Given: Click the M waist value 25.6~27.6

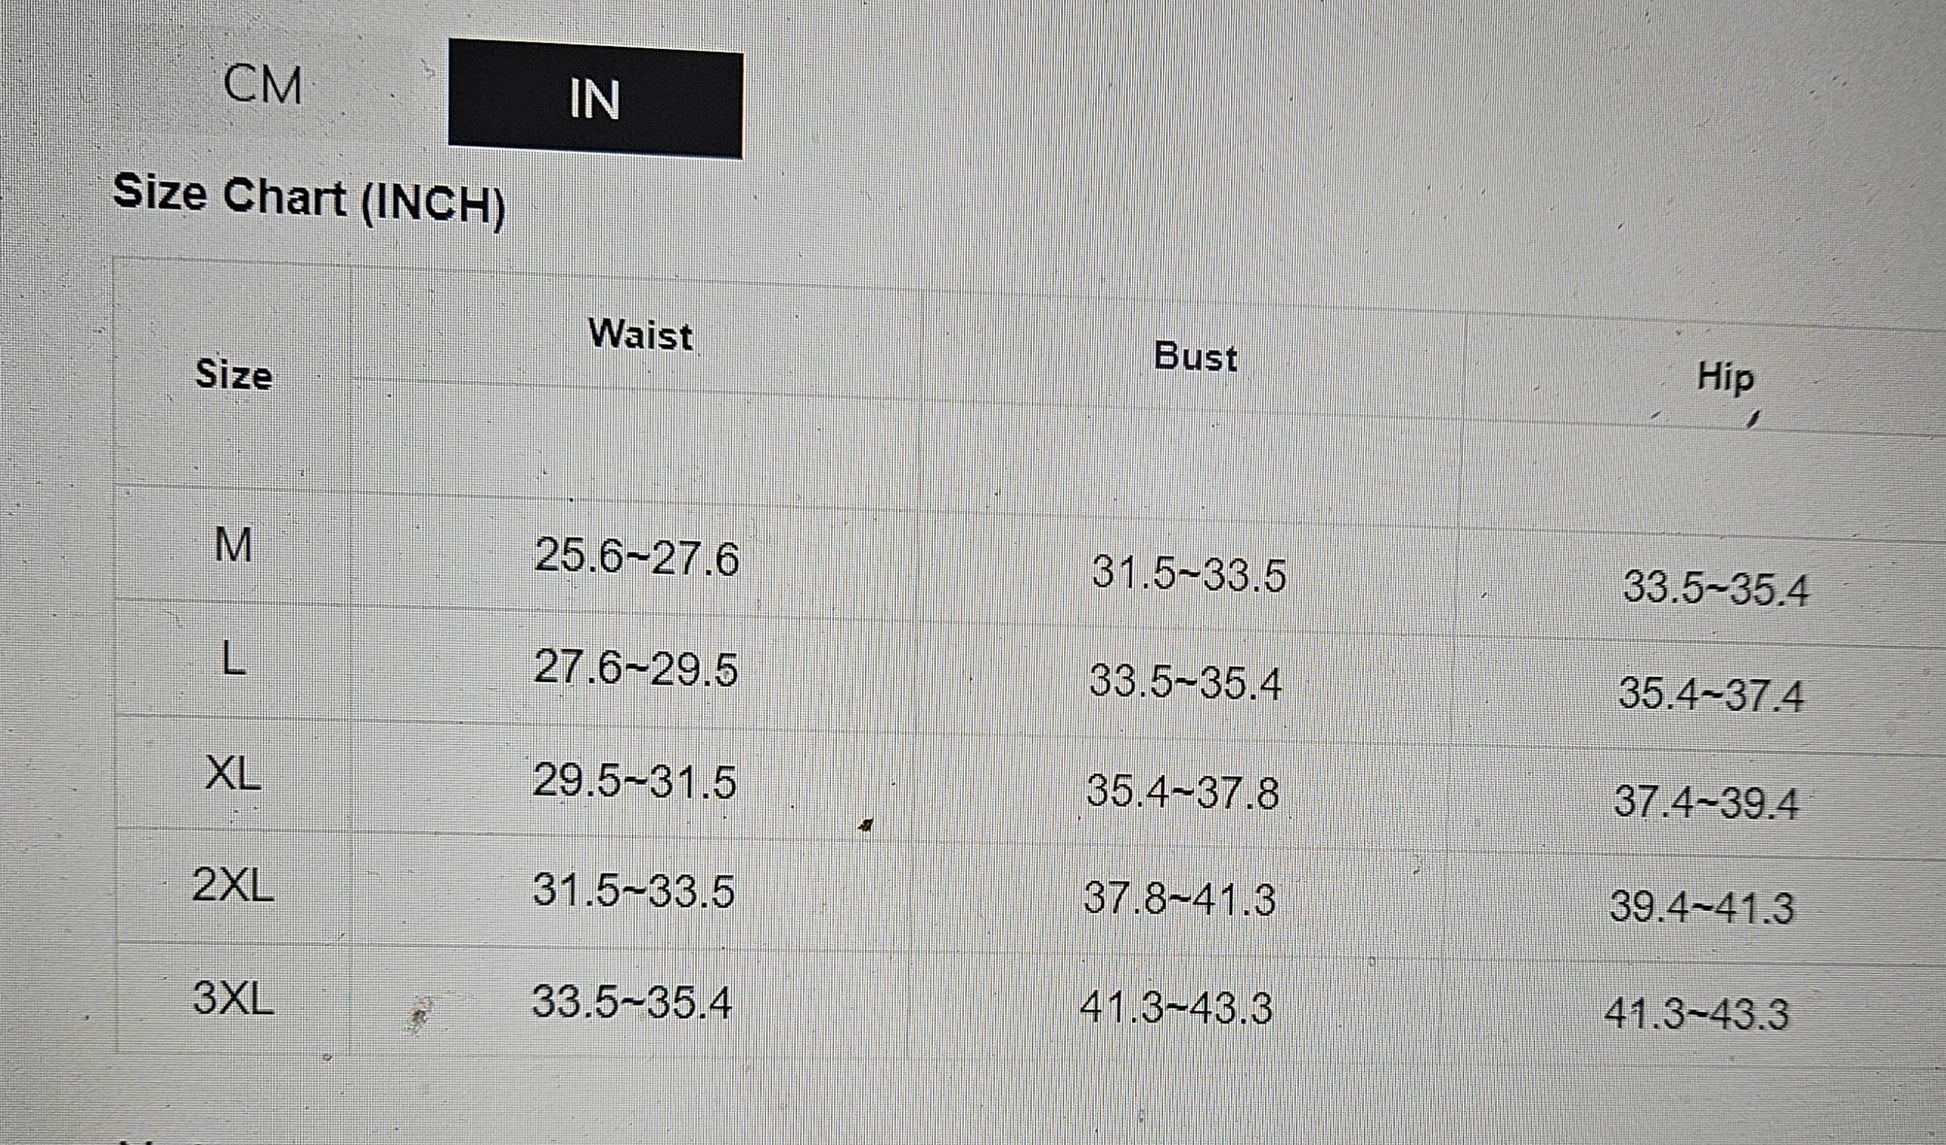Looking at the screenshot, I should [x=636, y=557].
